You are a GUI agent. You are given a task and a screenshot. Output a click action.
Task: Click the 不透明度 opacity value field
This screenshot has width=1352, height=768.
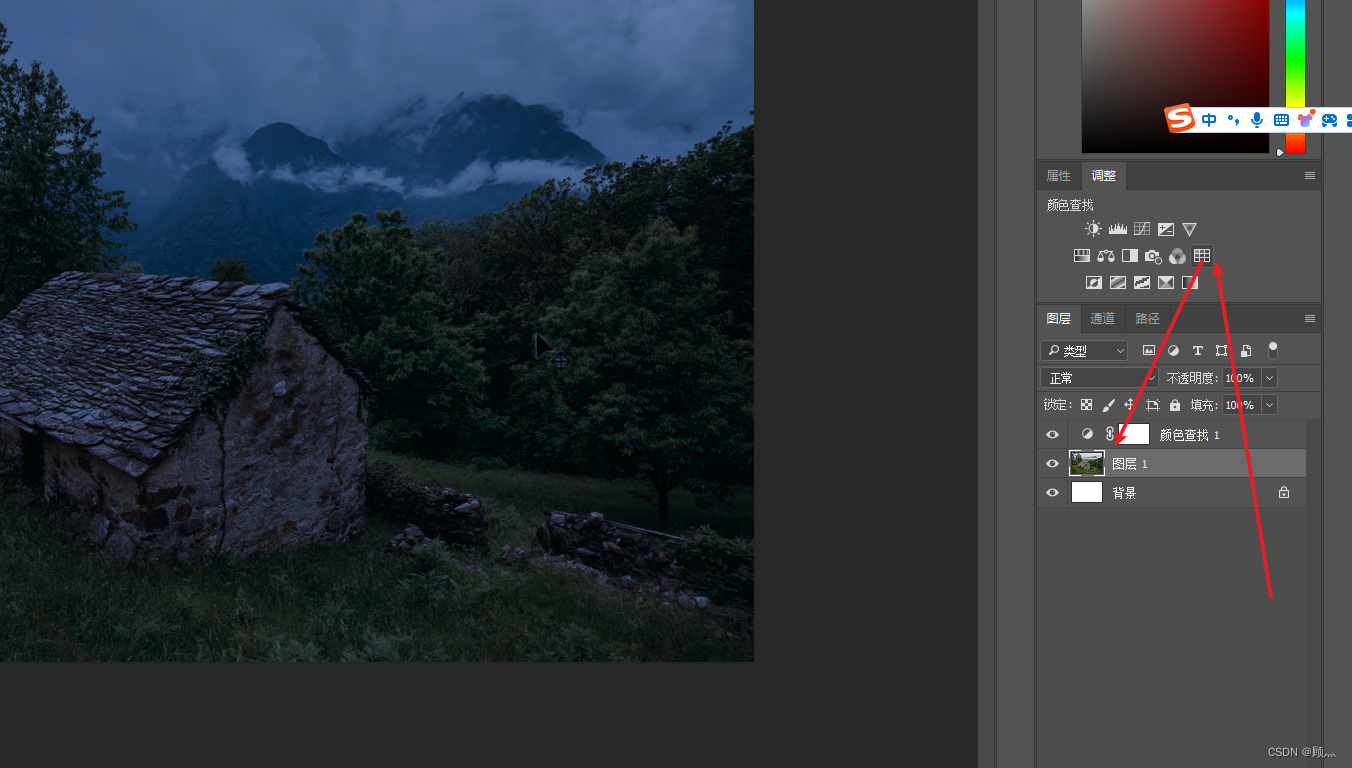[1241, 378]
